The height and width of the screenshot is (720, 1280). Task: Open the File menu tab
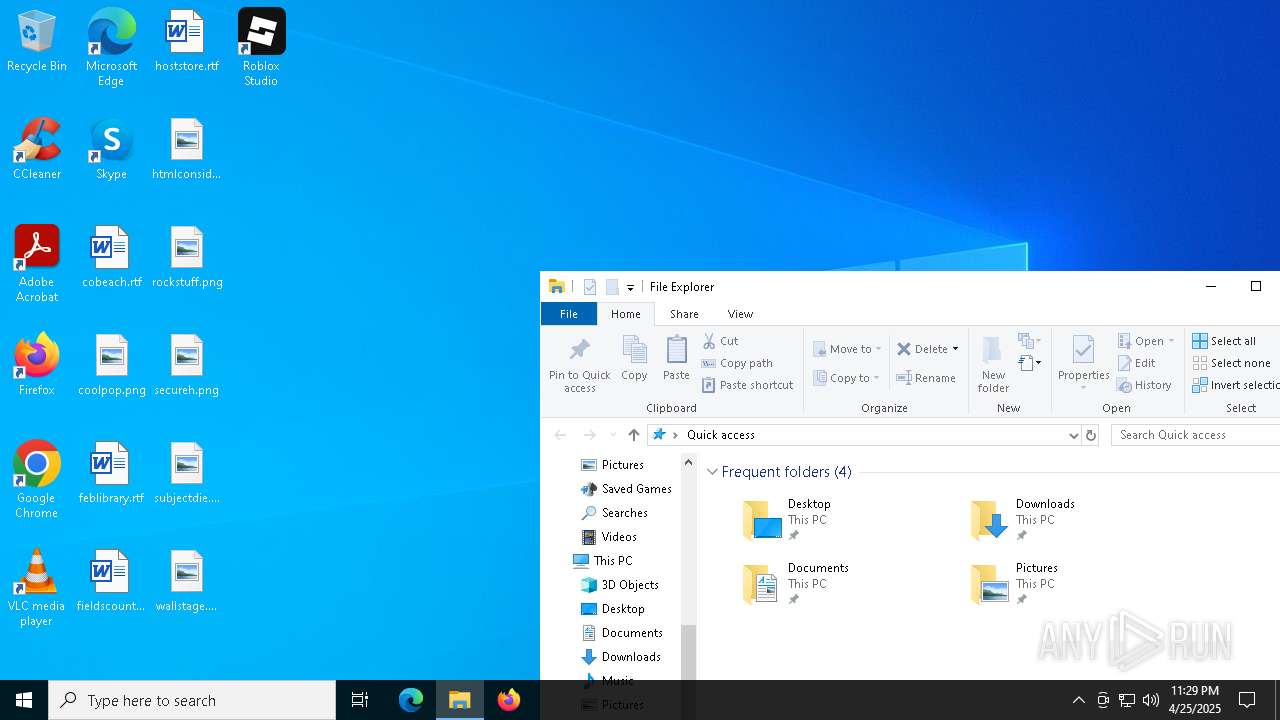click(x=568, y=314)
